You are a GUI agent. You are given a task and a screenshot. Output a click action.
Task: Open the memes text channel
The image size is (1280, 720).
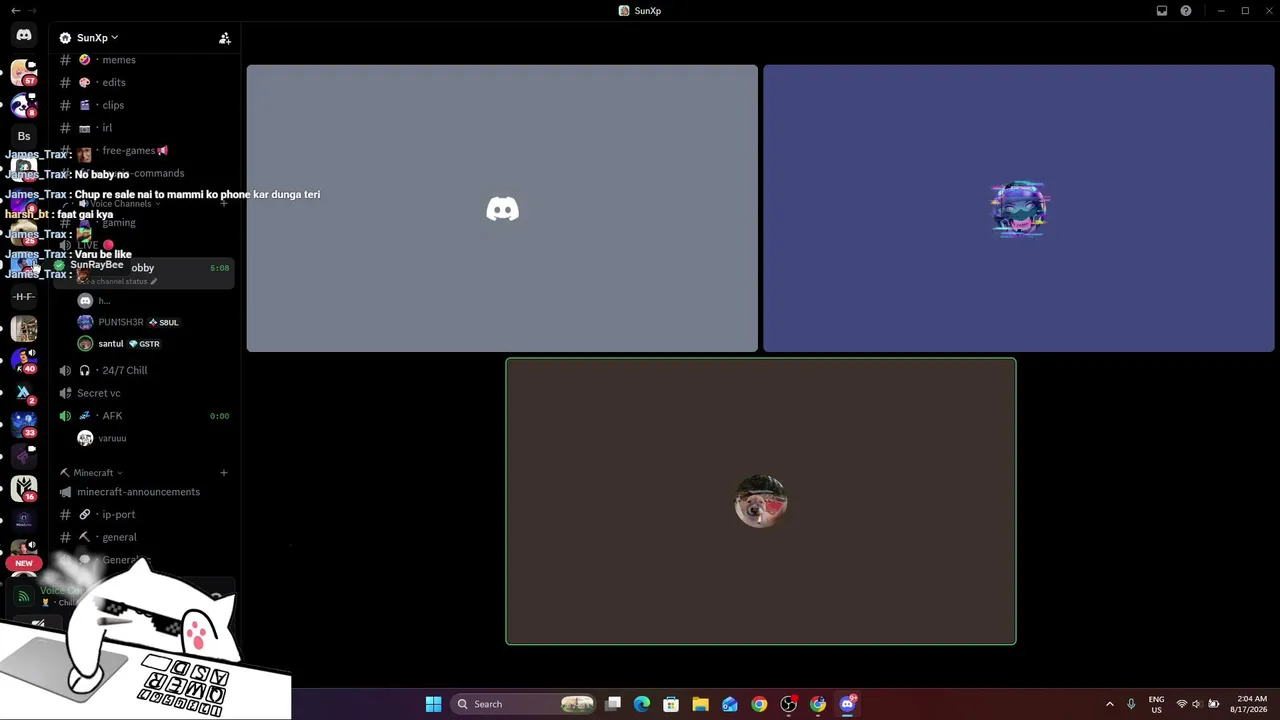[144, 60]
